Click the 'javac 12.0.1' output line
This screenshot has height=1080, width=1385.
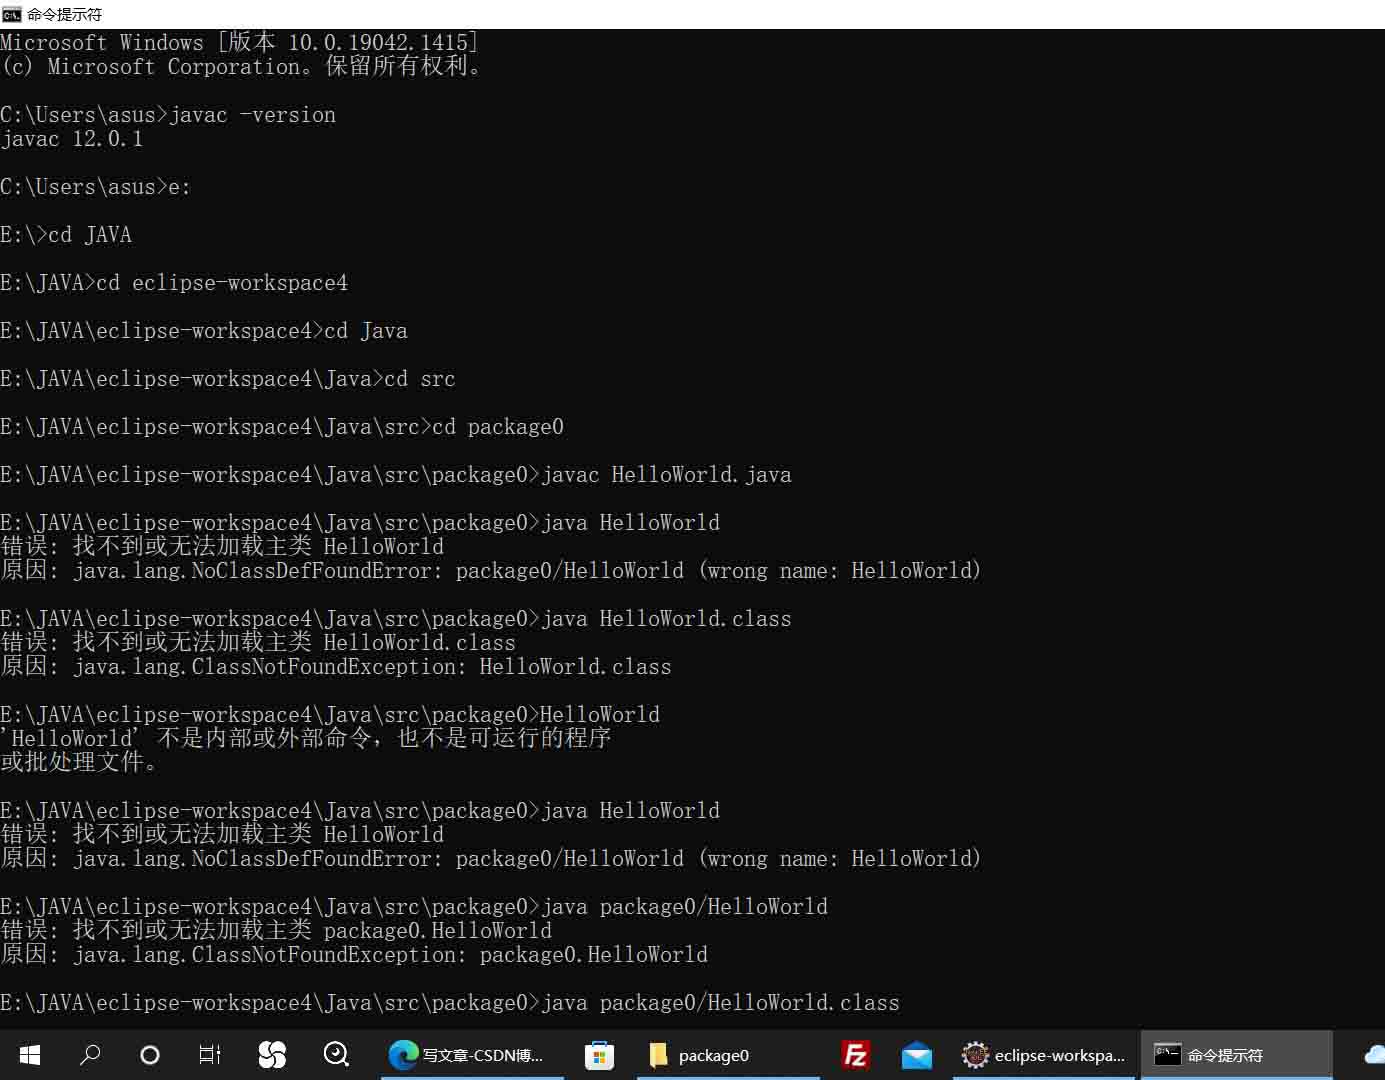pyautogui.click(x=72, y=139)
